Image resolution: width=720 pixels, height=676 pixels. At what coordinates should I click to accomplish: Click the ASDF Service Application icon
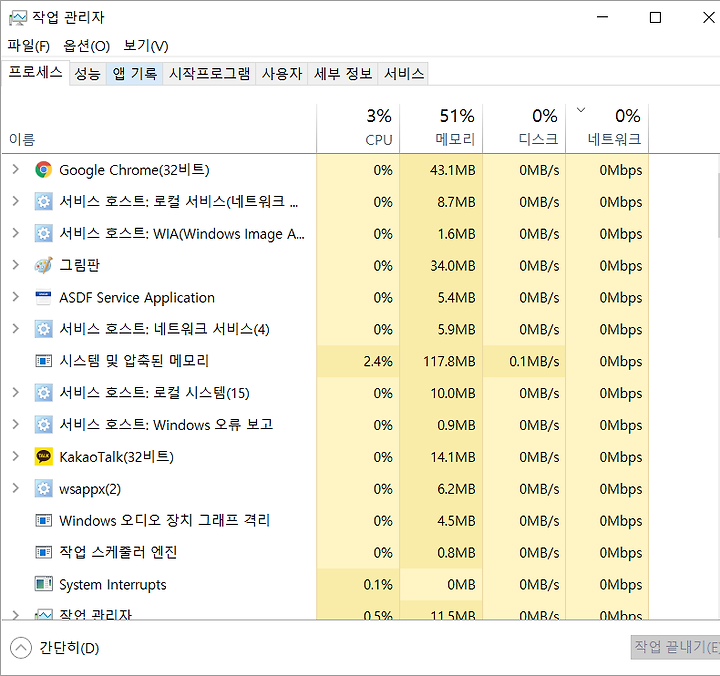click(x=44, y=298)
